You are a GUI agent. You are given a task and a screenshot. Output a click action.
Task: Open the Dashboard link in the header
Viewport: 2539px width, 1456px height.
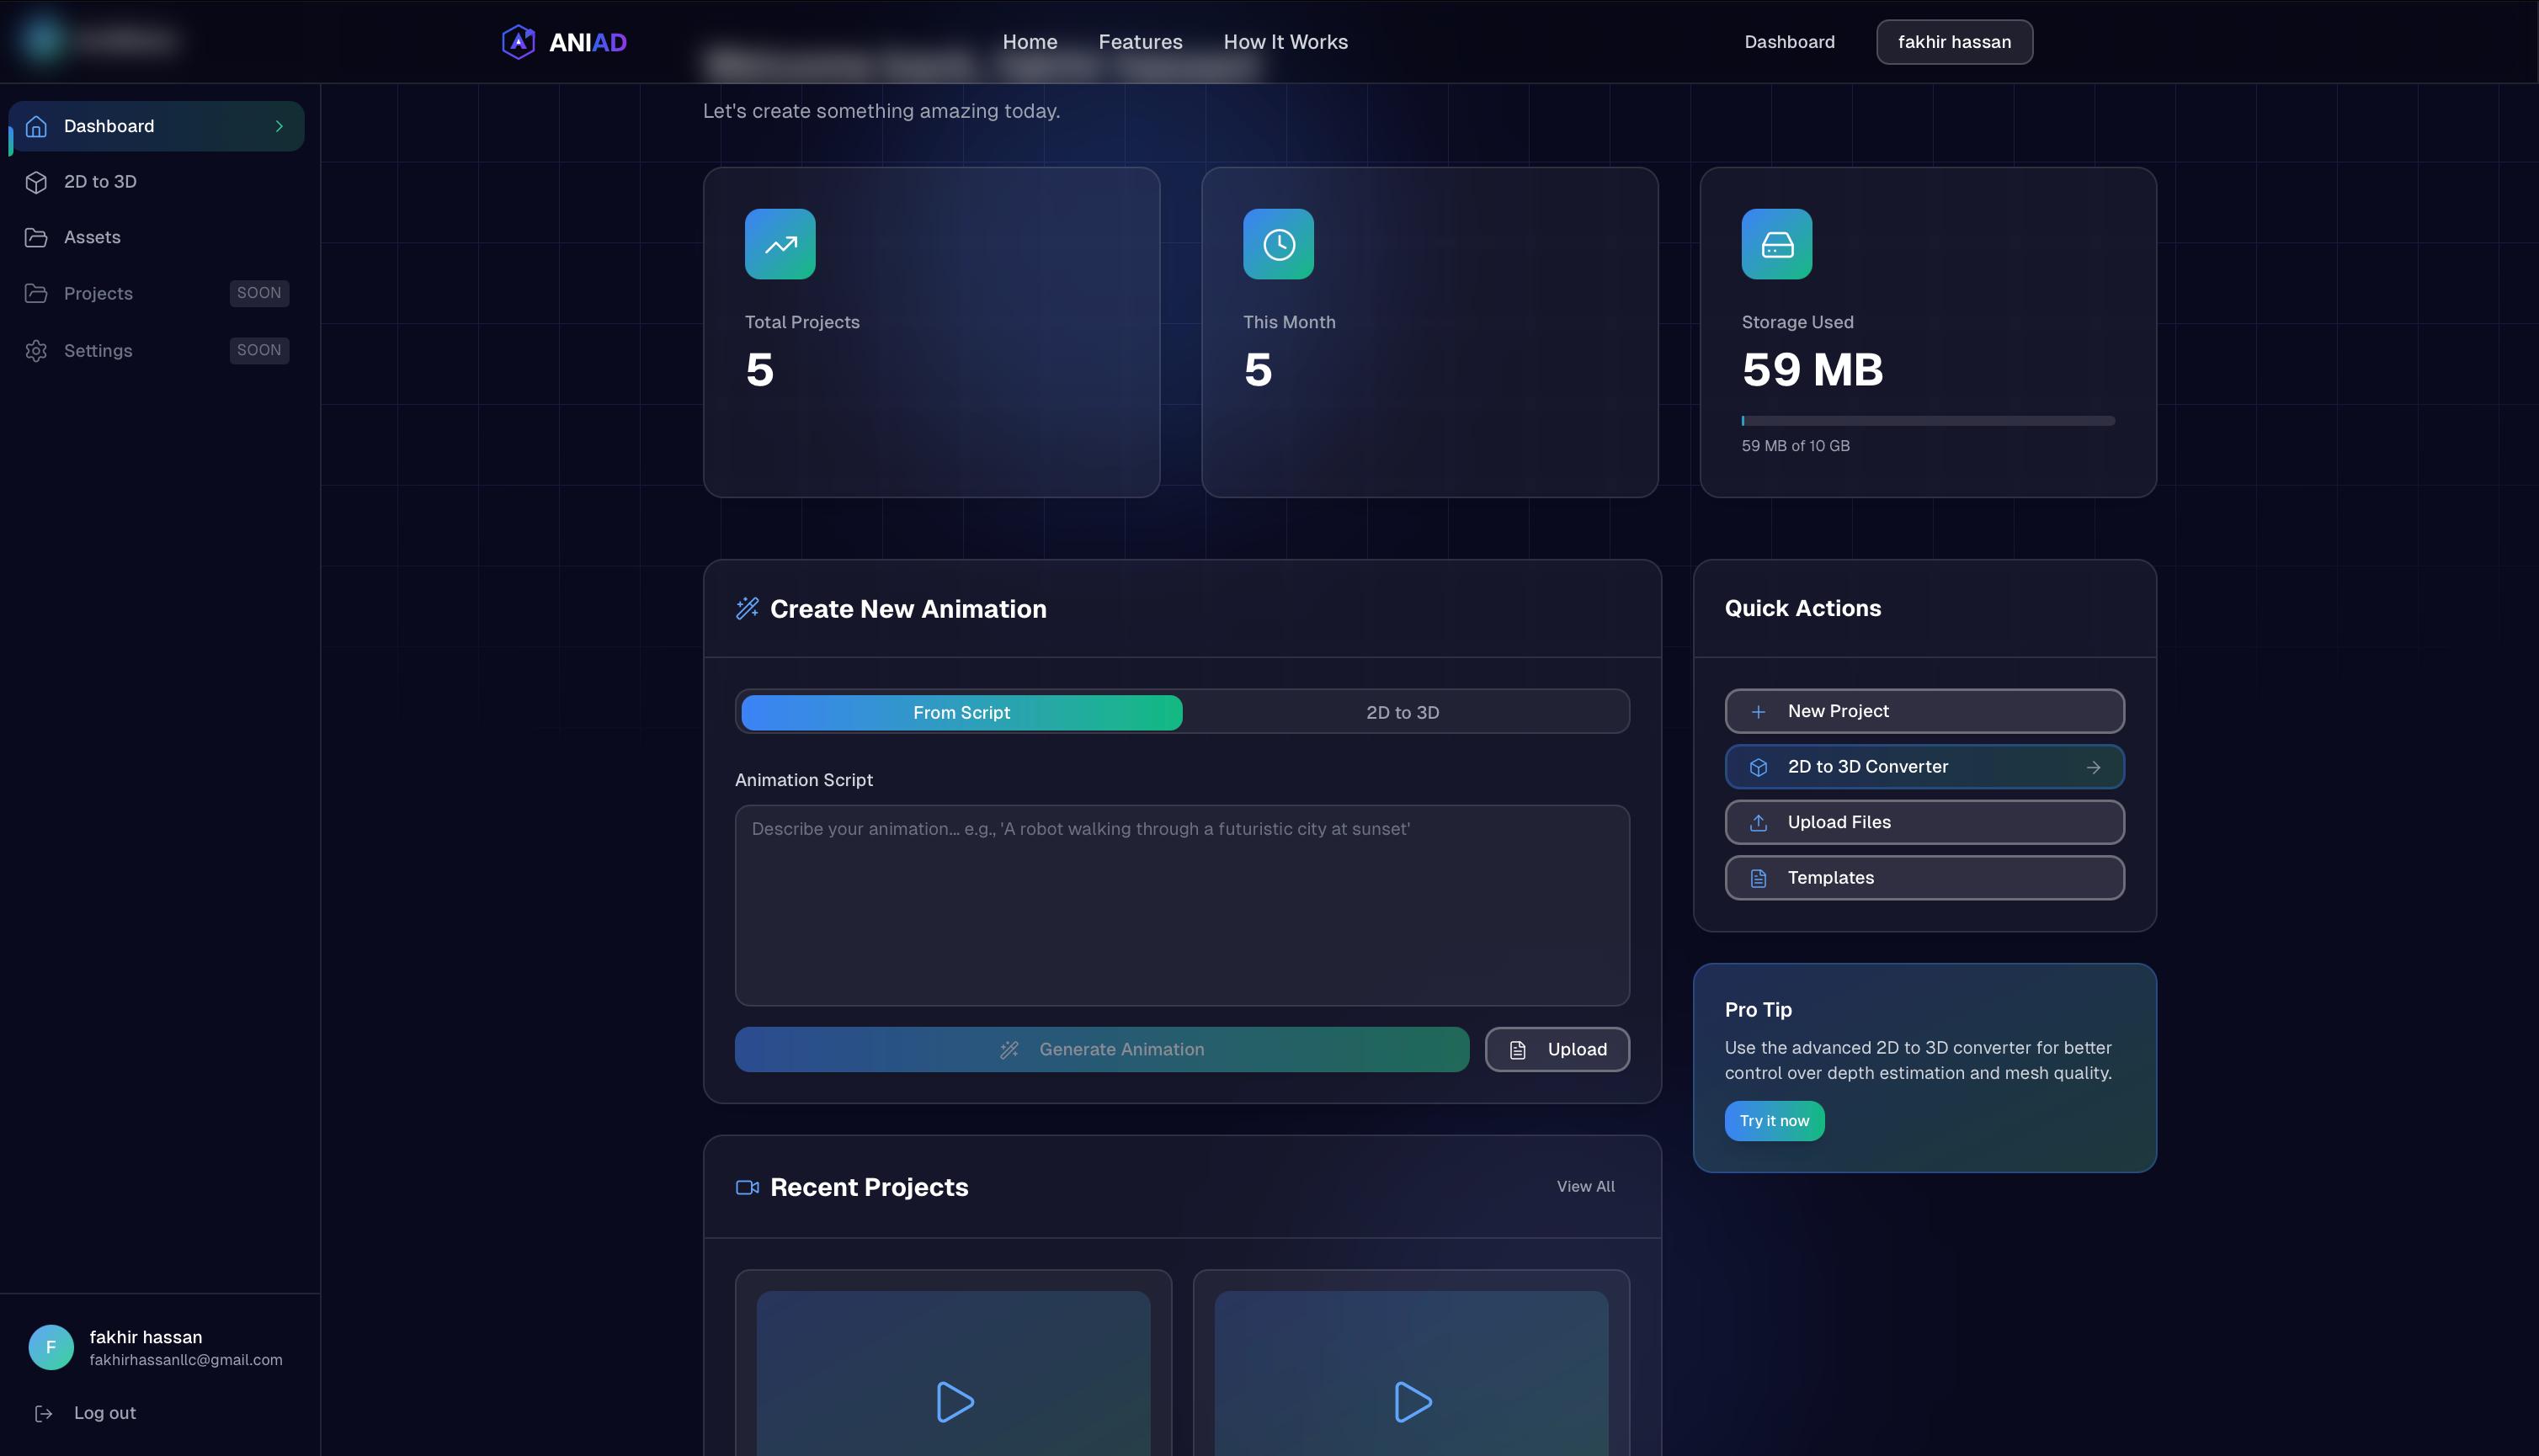point(1789,42)
